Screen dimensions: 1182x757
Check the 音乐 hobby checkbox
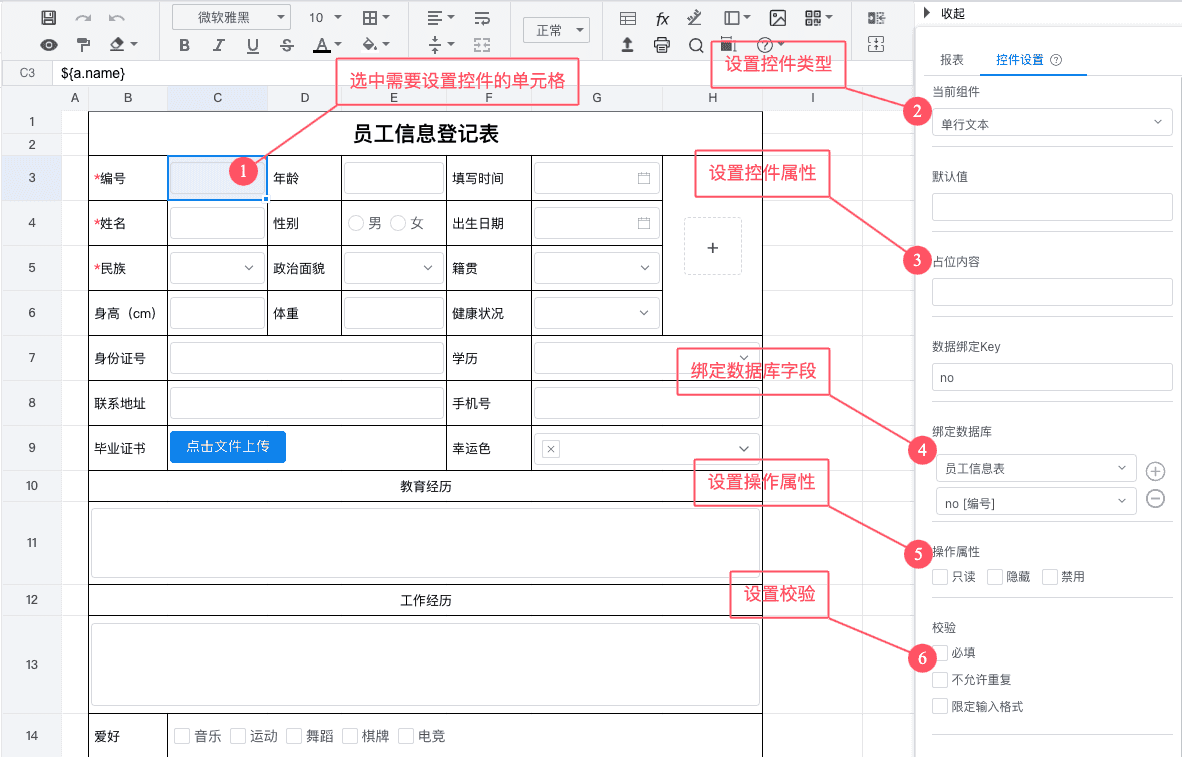pyautogui.click(x=182, y=736)
